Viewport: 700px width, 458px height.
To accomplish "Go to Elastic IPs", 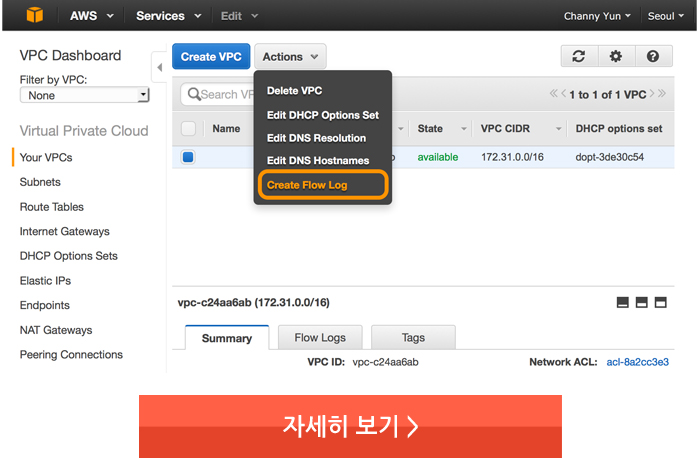I will [45, 281].
